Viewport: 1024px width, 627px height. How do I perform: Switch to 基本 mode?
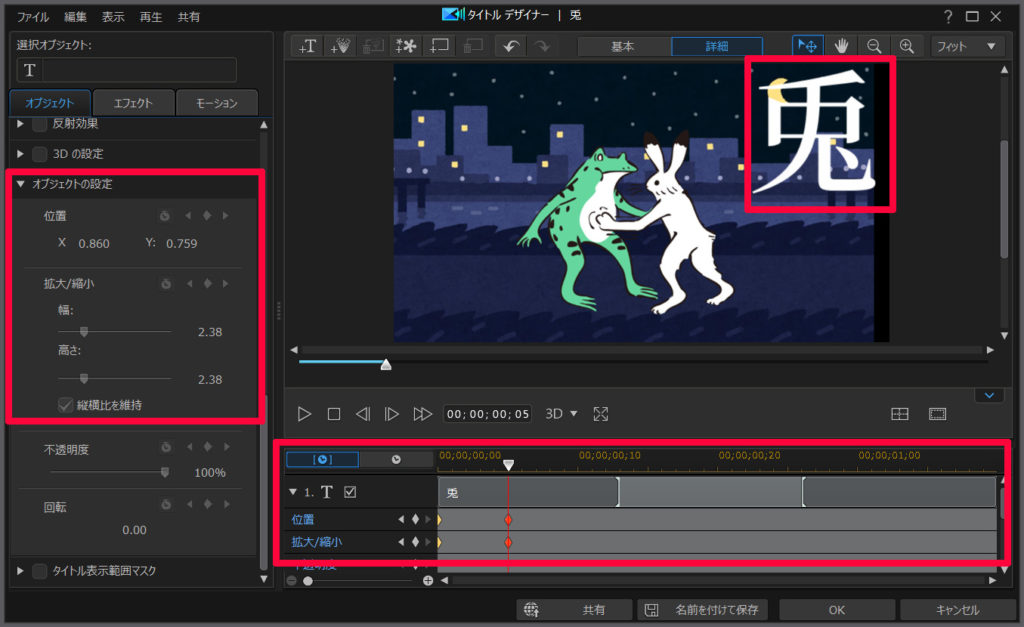(x=623, y=46)
